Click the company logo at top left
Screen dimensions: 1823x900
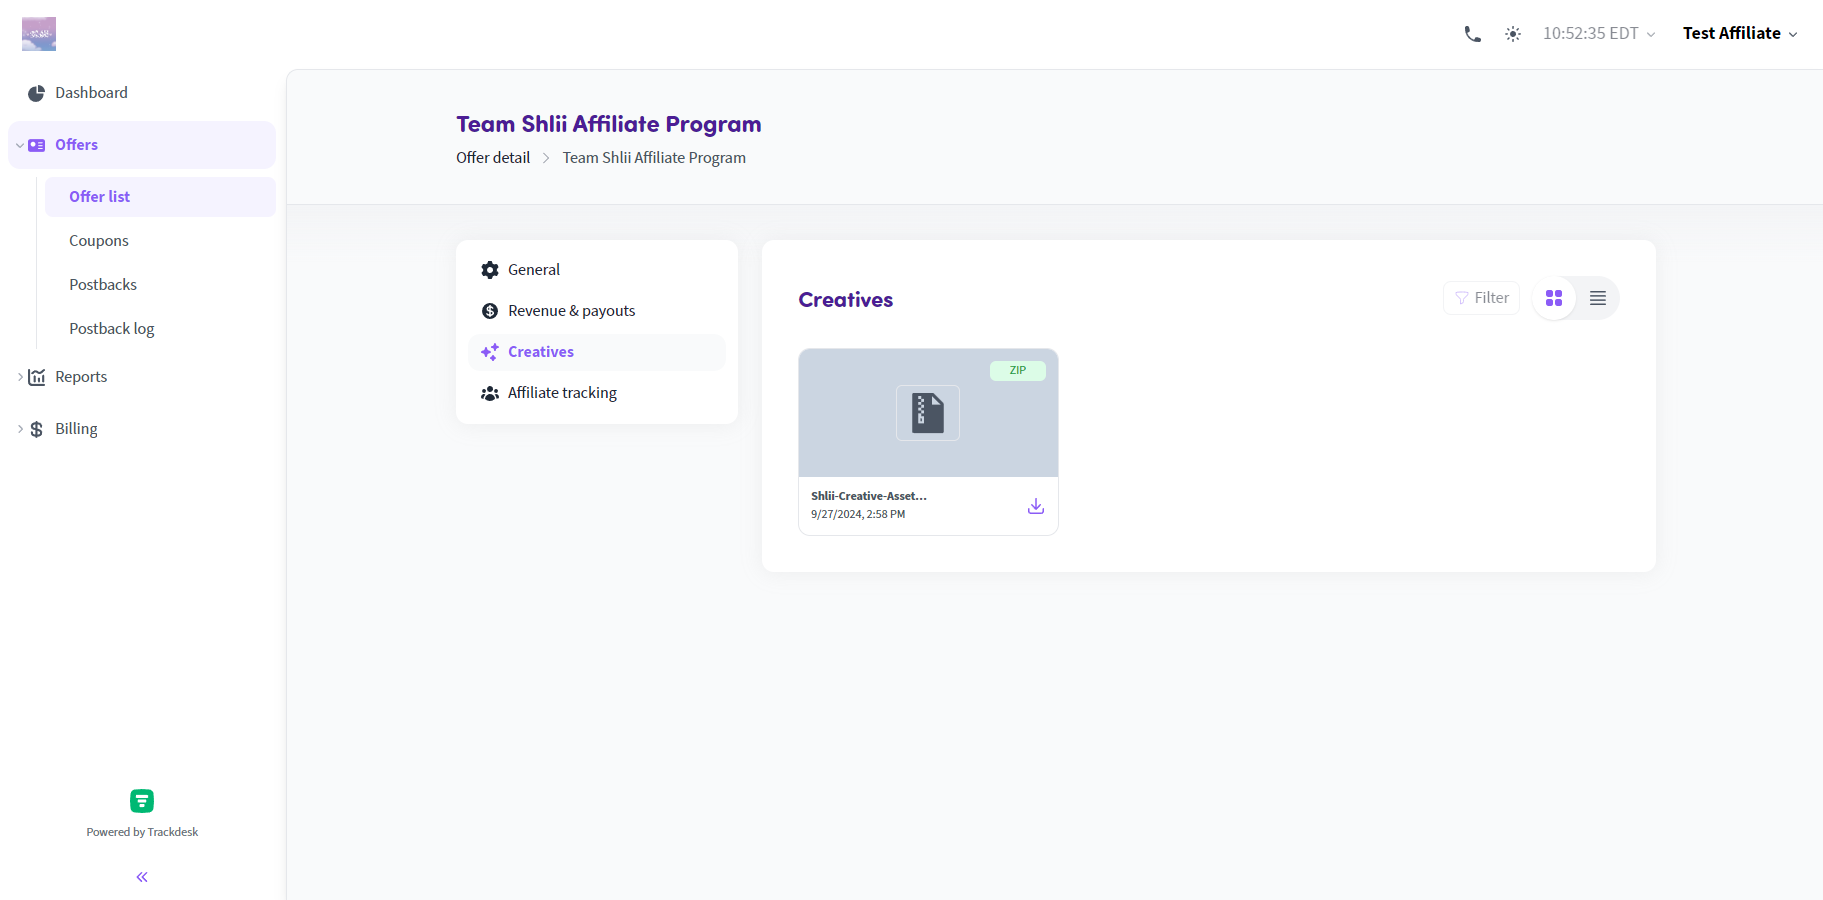pos(39,34)
